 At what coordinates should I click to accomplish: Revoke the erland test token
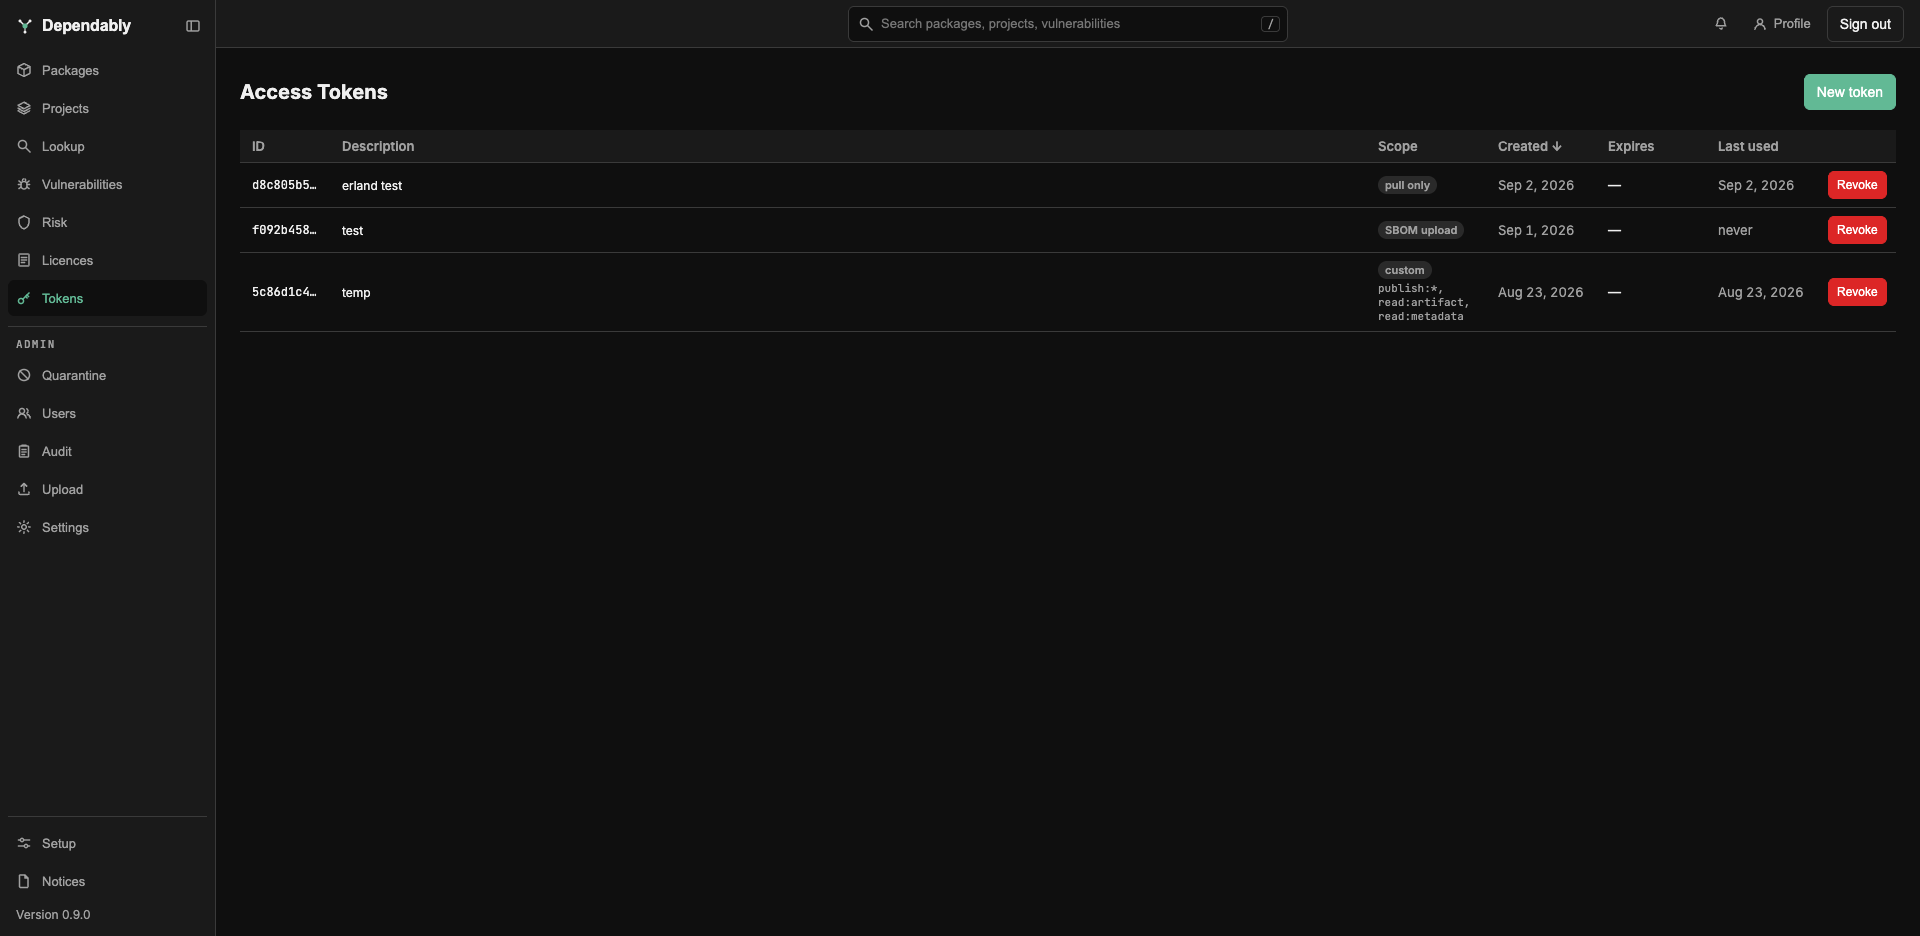coord(1857,185)
